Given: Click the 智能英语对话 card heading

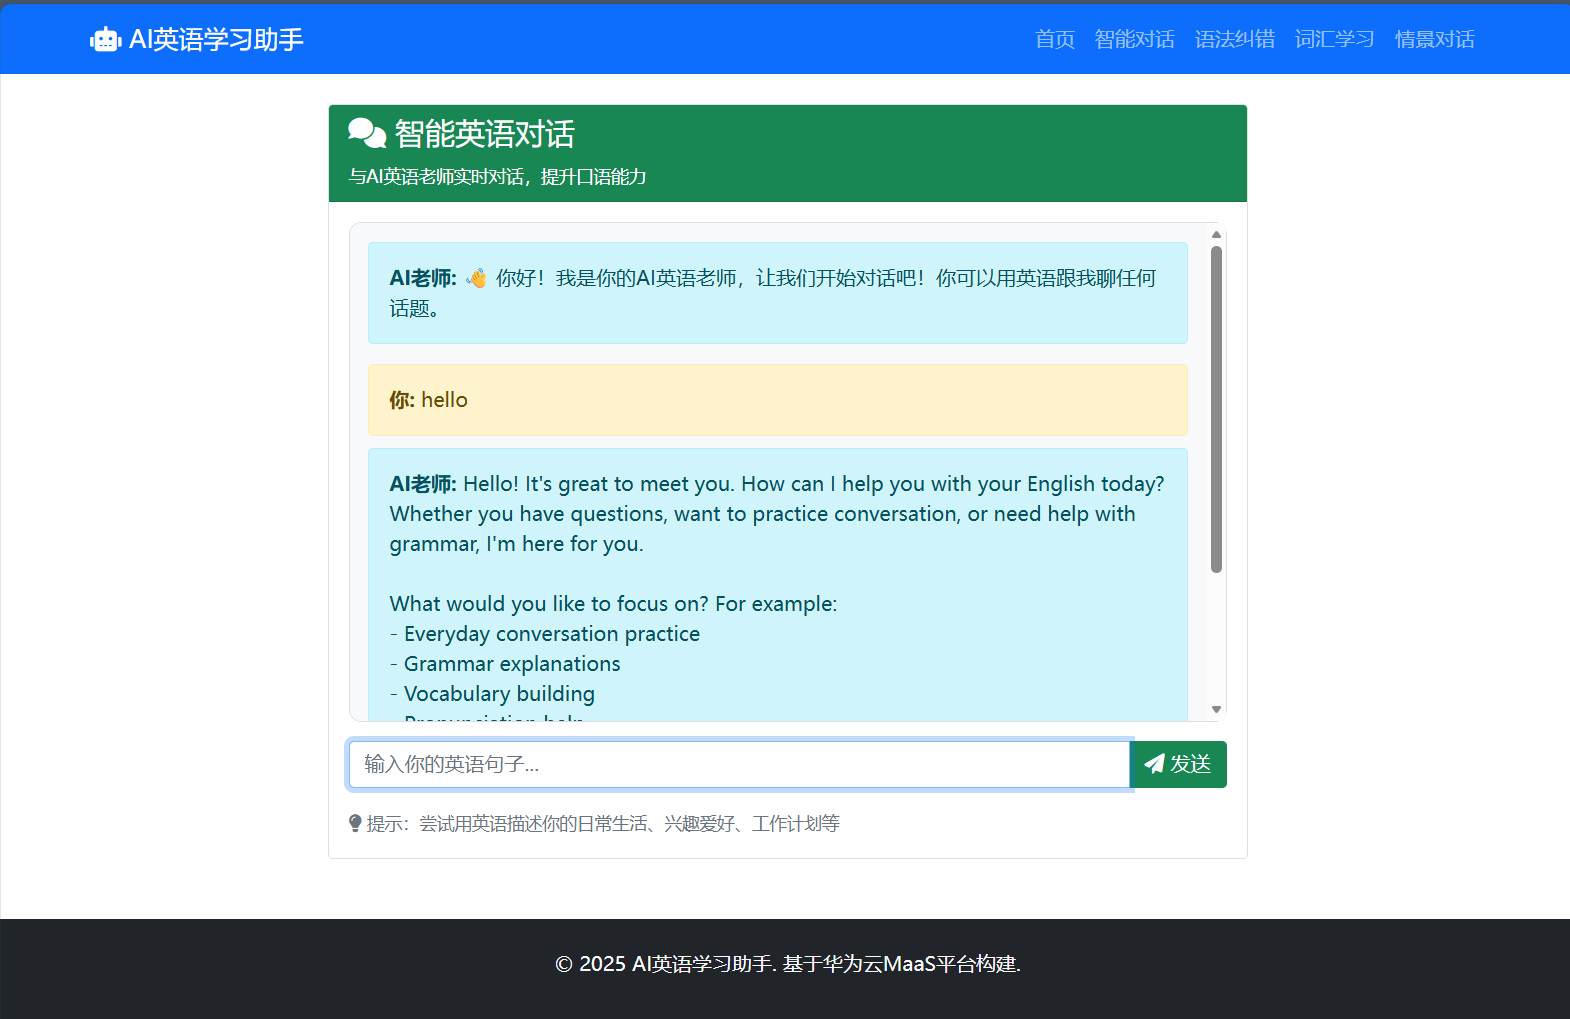Looking at the screenshot, I should (484, 134).
